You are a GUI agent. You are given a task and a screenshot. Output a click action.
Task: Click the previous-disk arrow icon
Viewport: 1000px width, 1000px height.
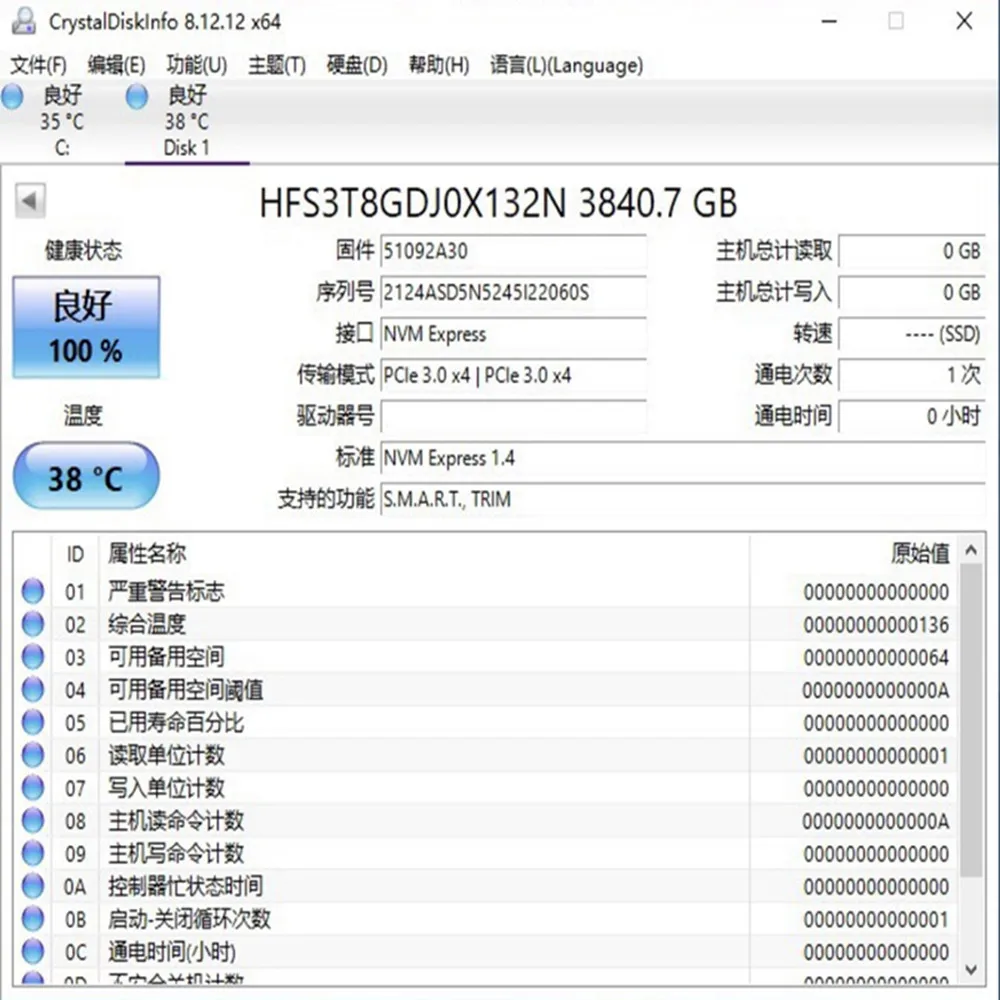[30, 200]
